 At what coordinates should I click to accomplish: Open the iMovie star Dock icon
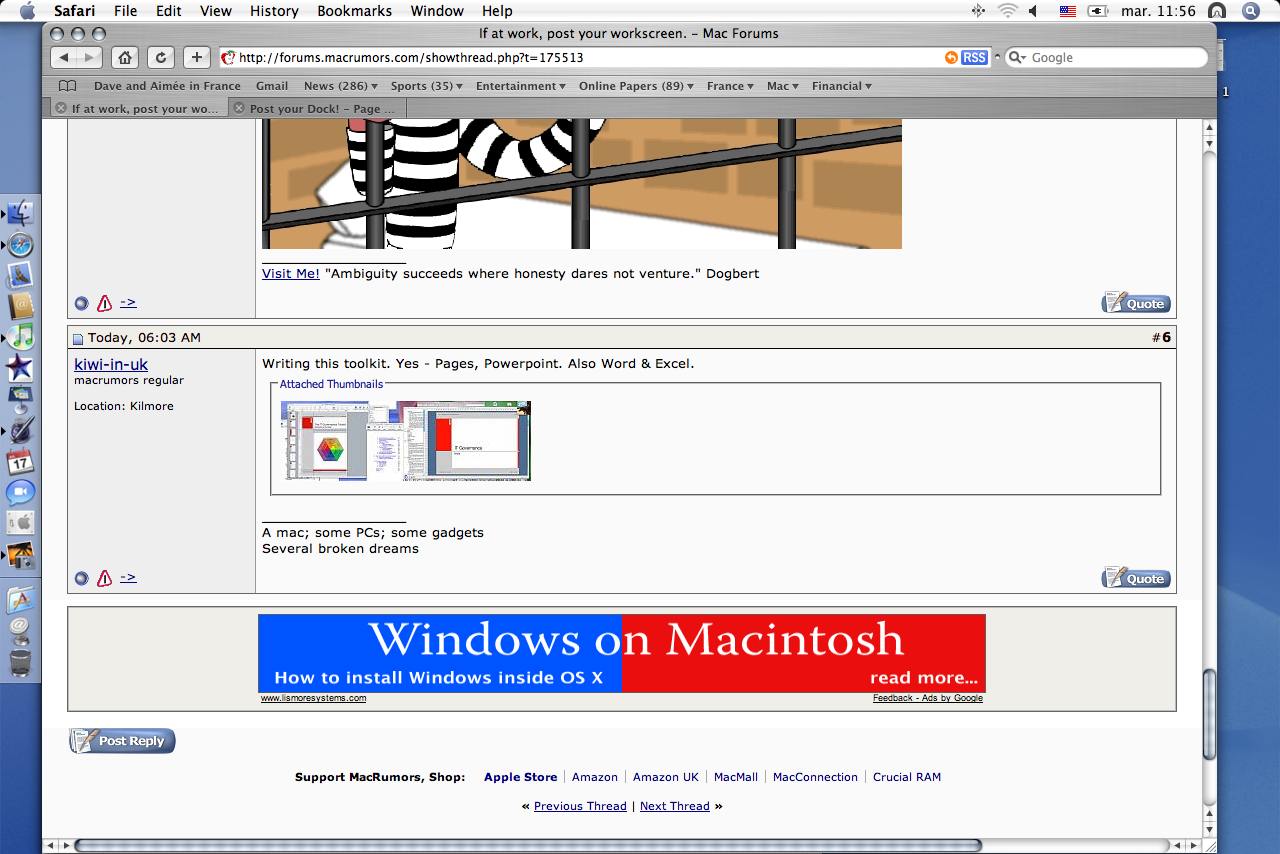coord(21,367)
